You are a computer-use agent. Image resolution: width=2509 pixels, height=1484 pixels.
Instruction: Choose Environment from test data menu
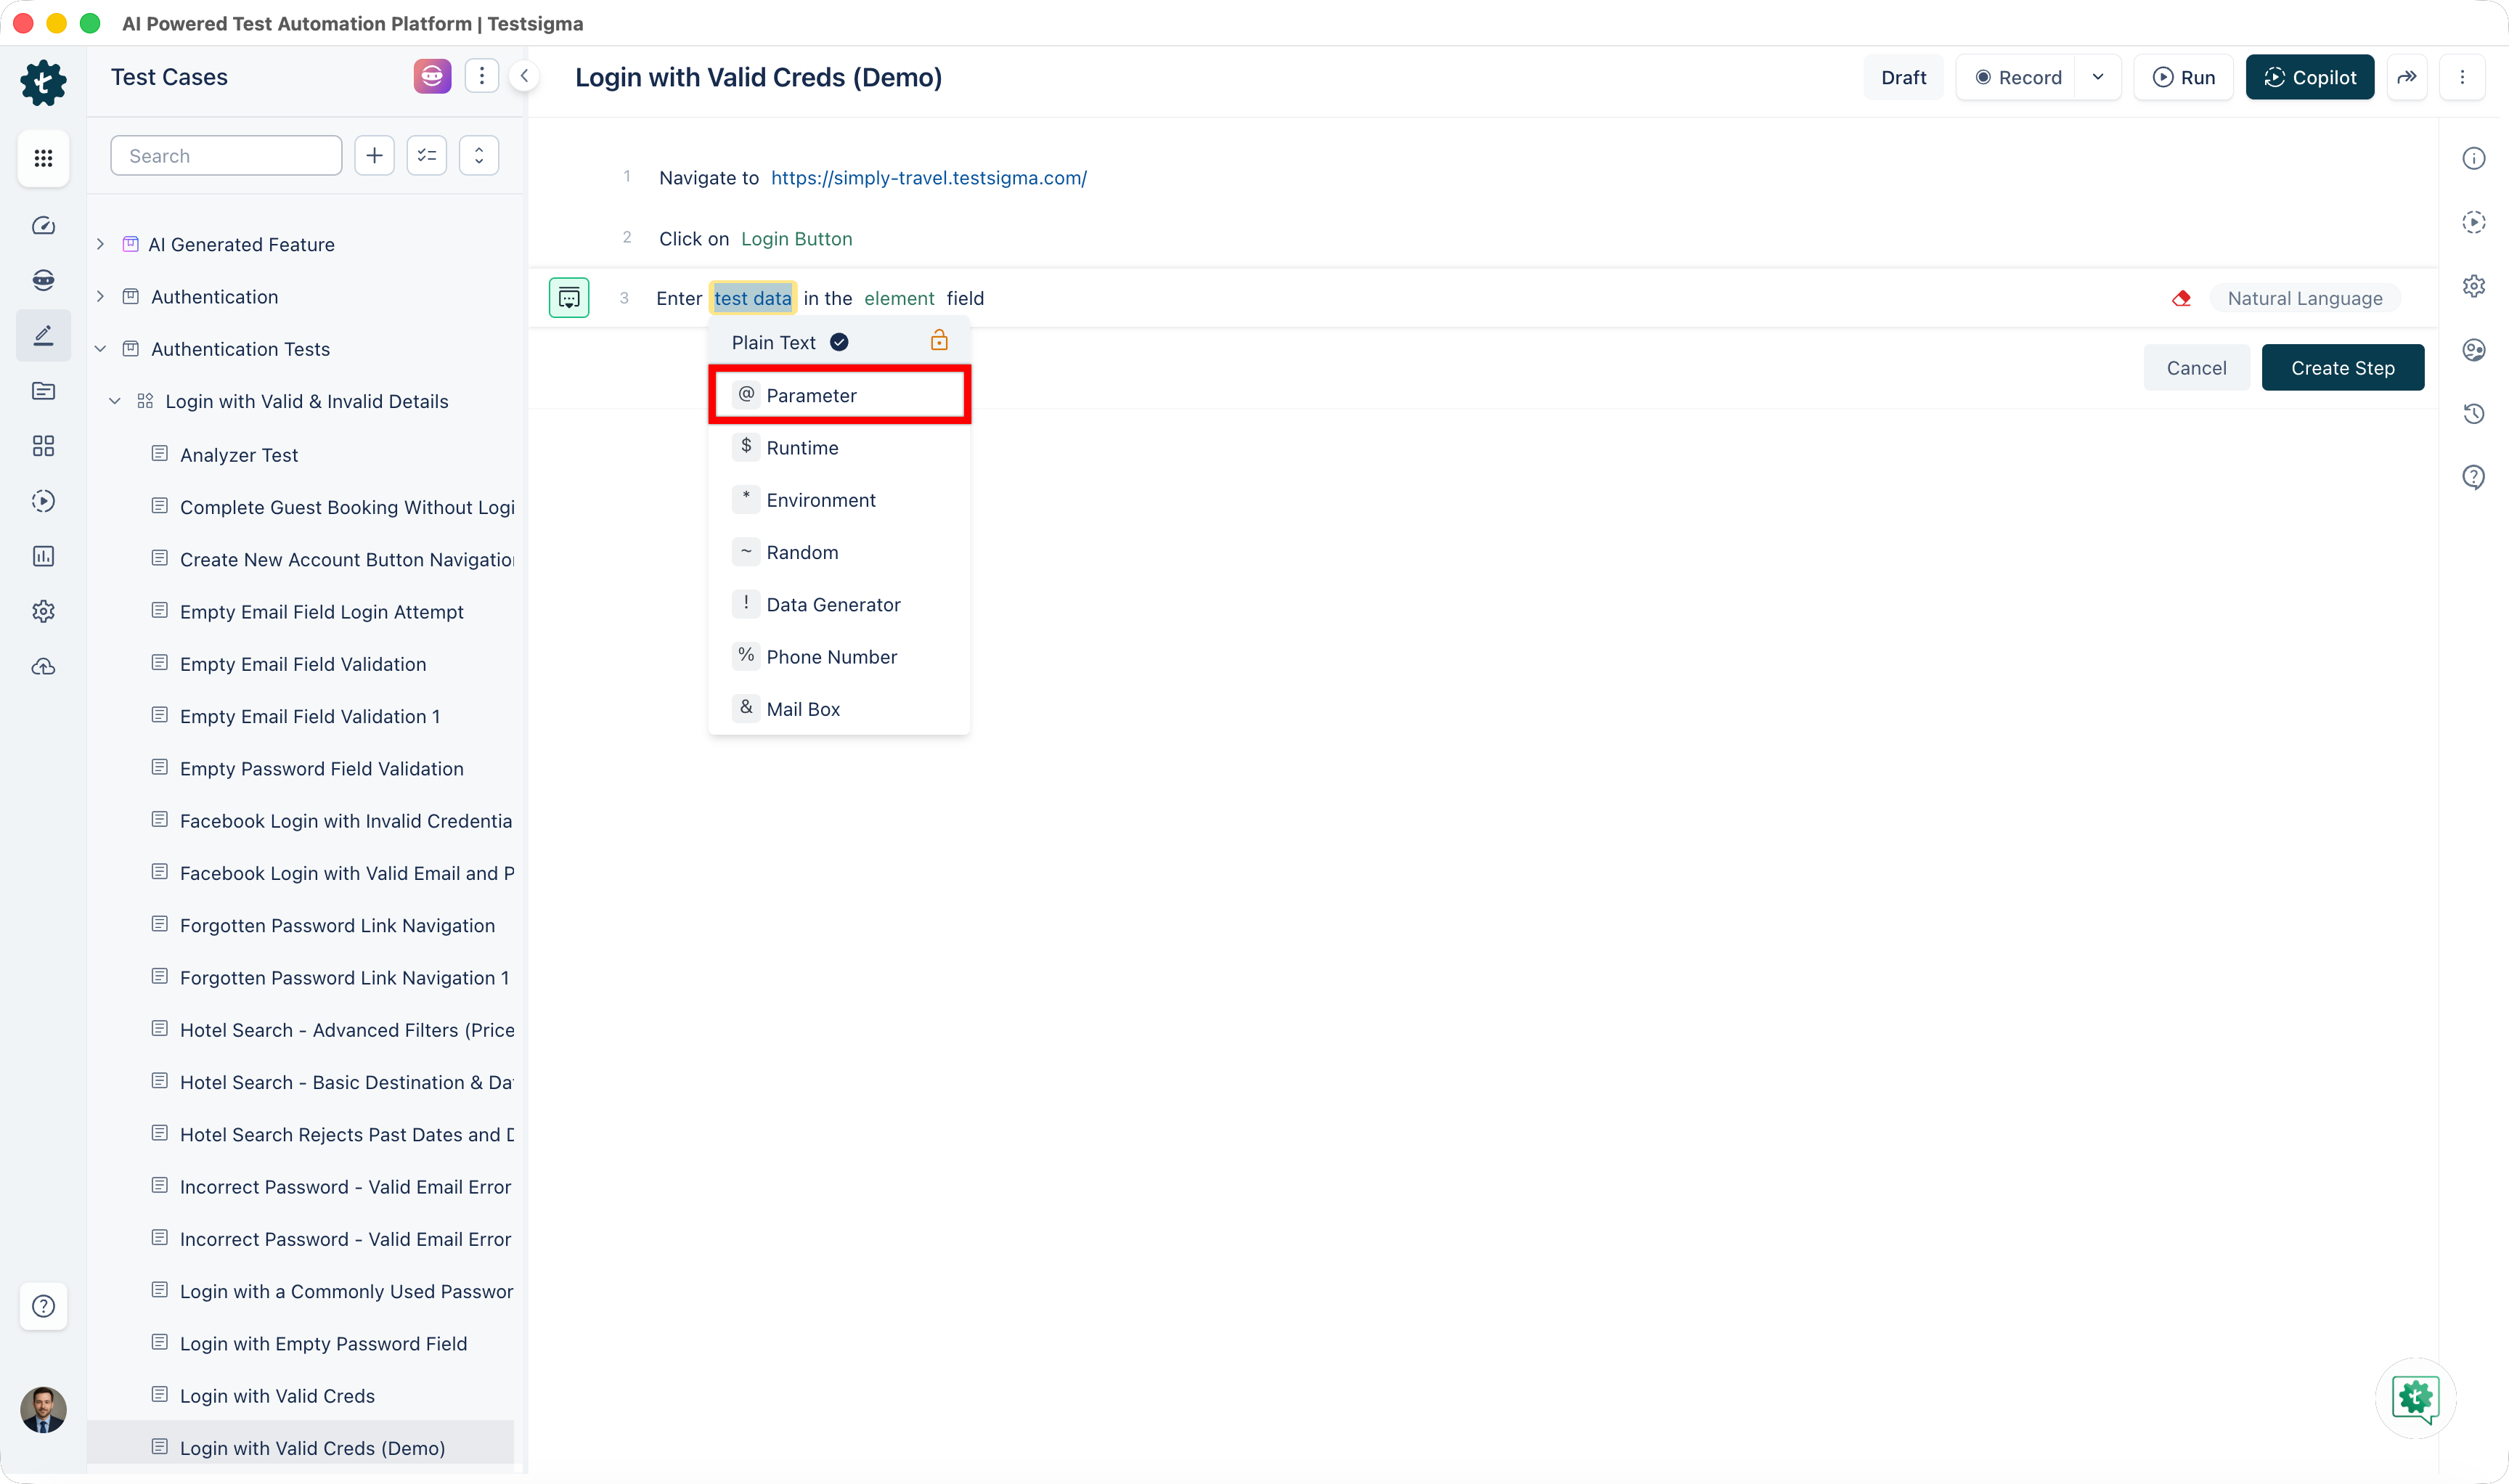tap(840, 500)
